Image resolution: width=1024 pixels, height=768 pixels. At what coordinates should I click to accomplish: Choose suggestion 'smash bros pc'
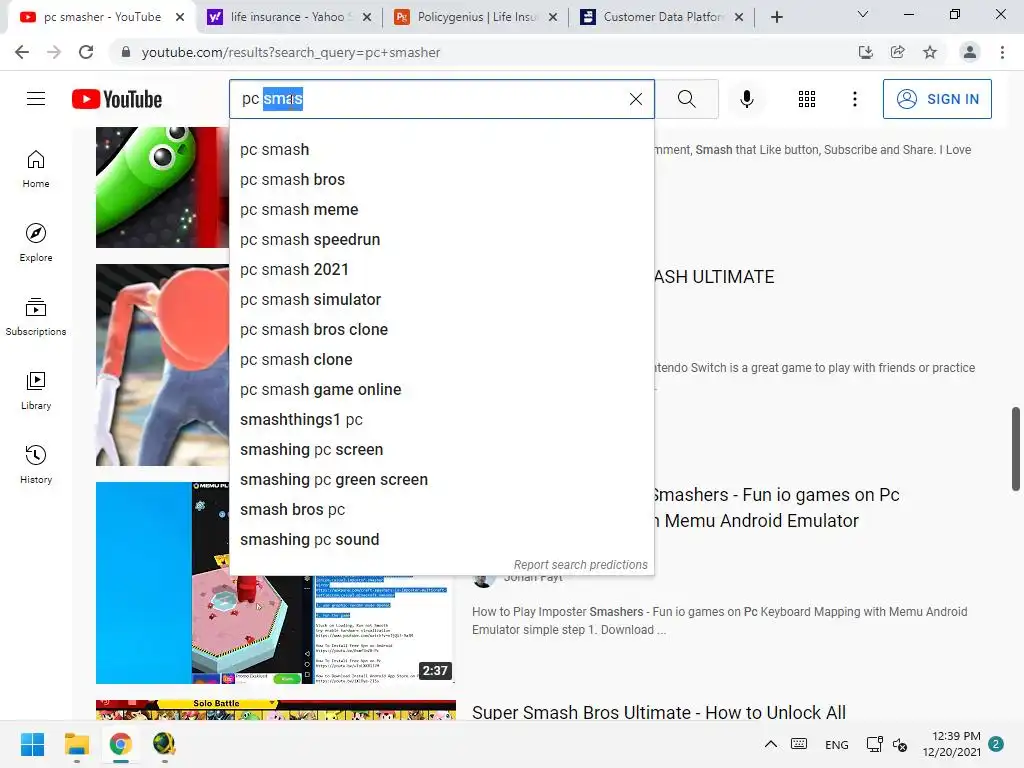441,510
